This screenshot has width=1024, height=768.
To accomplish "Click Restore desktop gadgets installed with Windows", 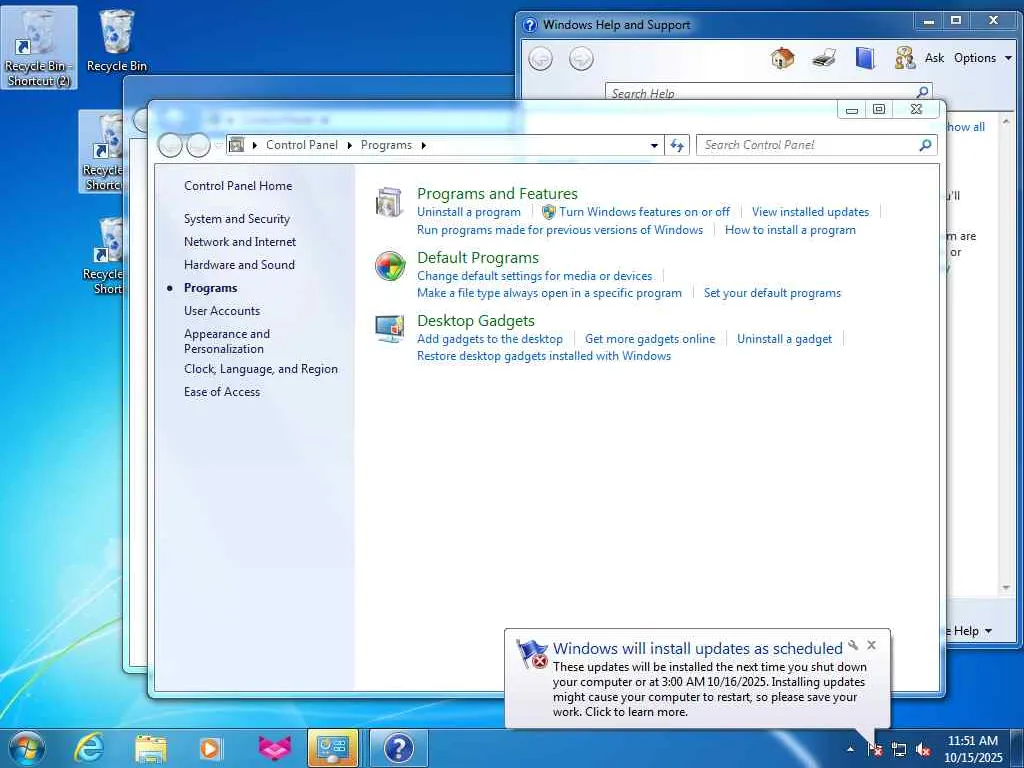I will coord(544,356).
